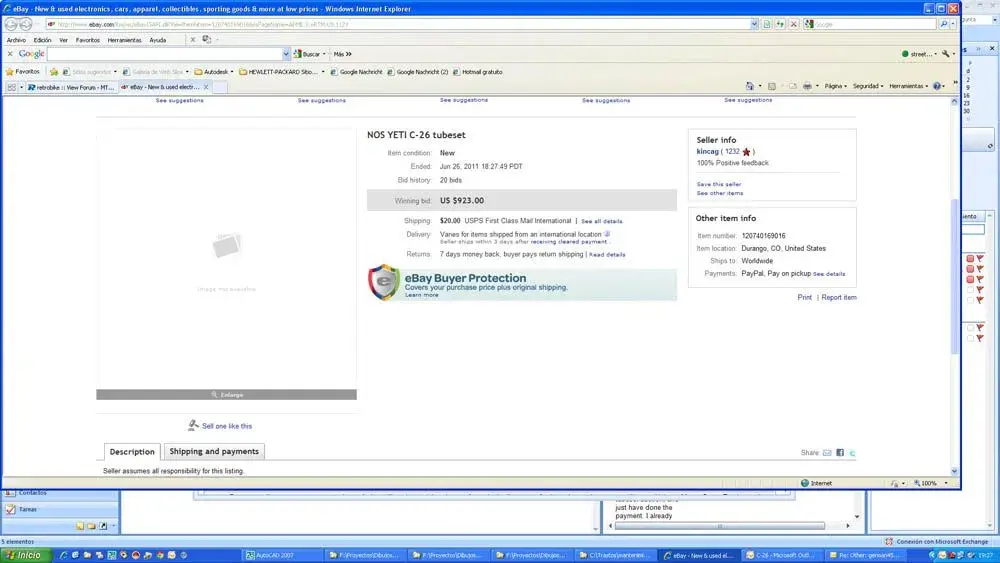Click the printer icon in command bar
Screen dimensions: 1000x563
coord(807,86)
